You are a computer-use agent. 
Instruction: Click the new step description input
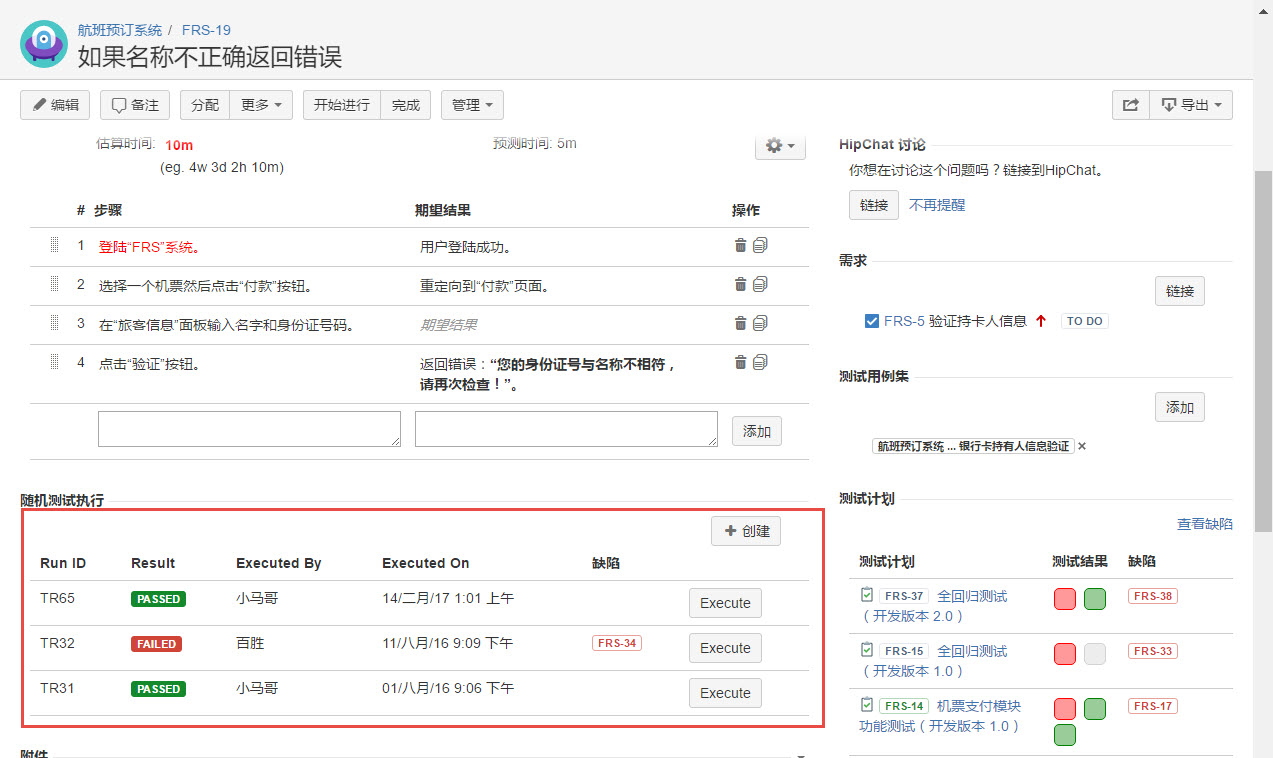[249, 429]
